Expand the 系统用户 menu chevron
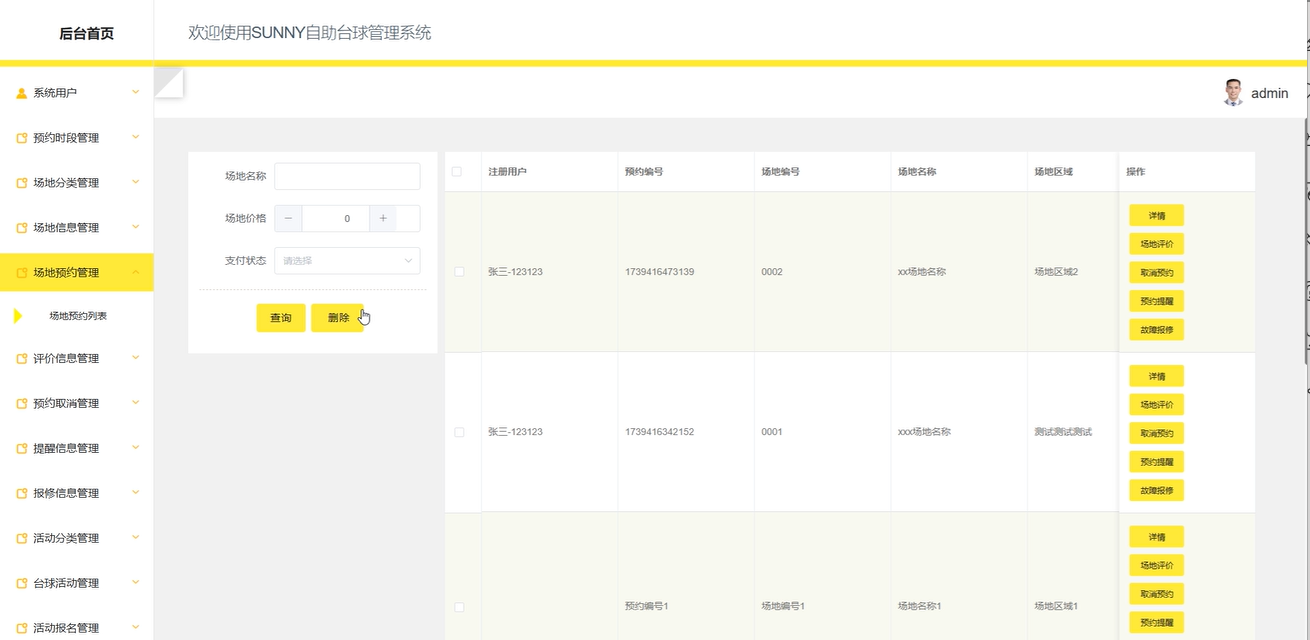1310x640 pixels. point(136,92)
